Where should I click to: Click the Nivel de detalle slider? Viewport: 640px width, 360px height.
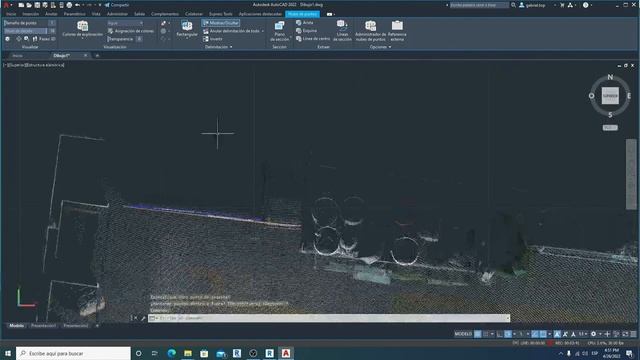[30, 31]
